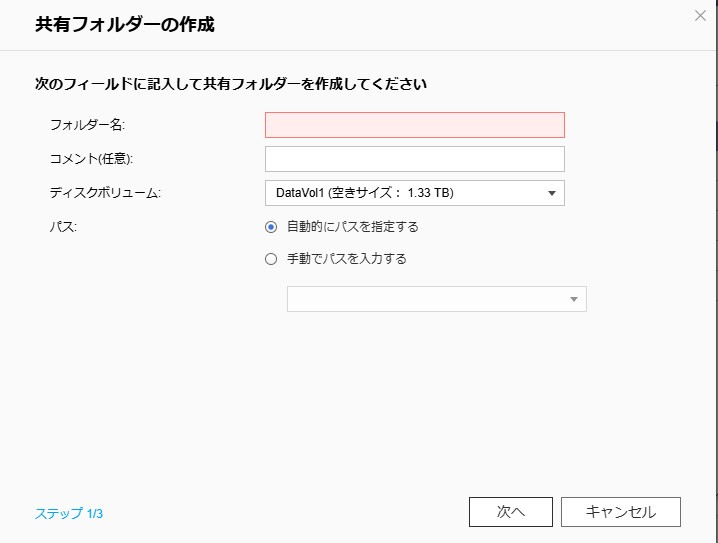Click the ディスクボリューム label
This screenshot has width=718, height=543.
pyautogui.click(x=105, y=193)
